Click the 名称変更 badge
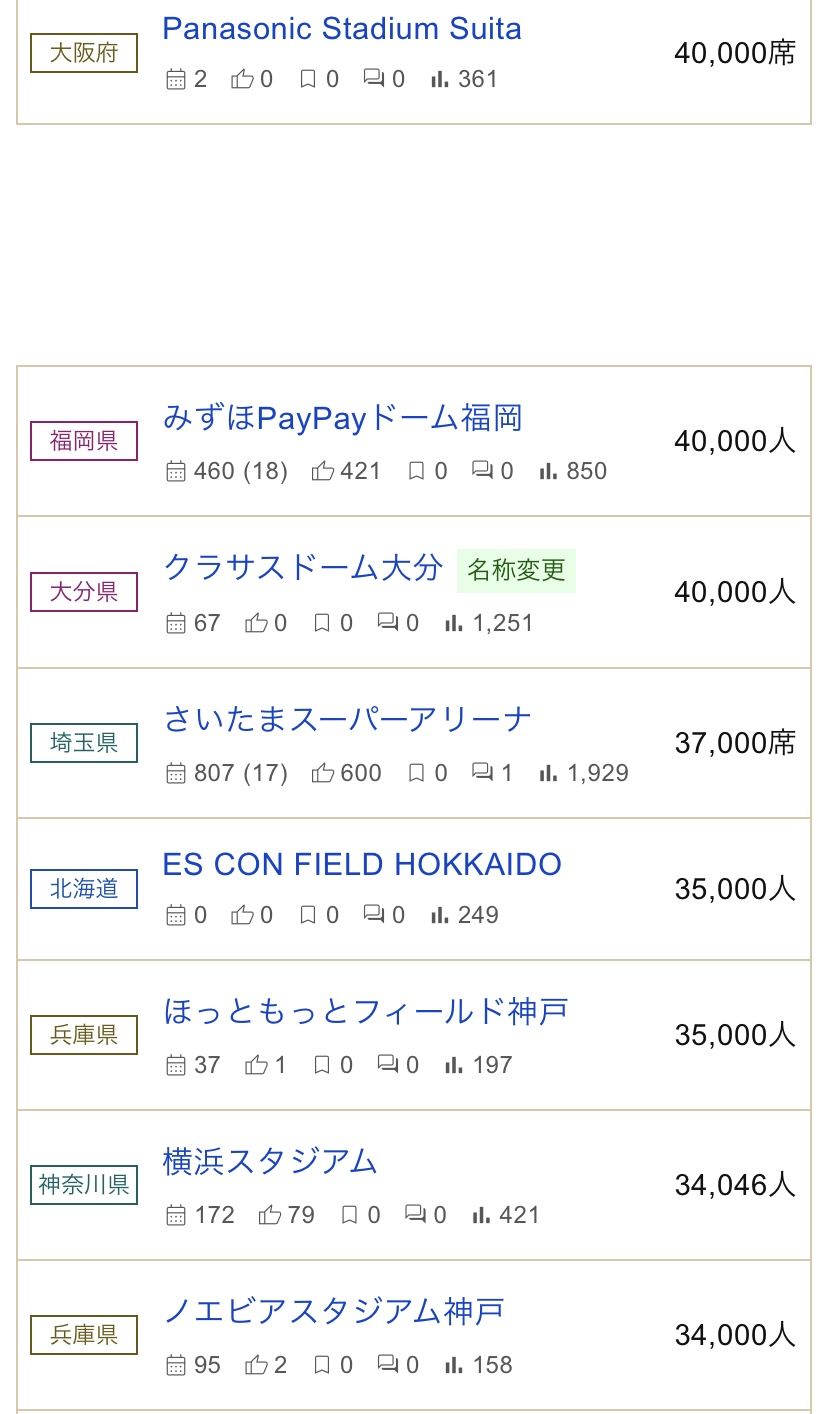The height and width of the screenshot is (1414, 828). [x=516, y=570]
